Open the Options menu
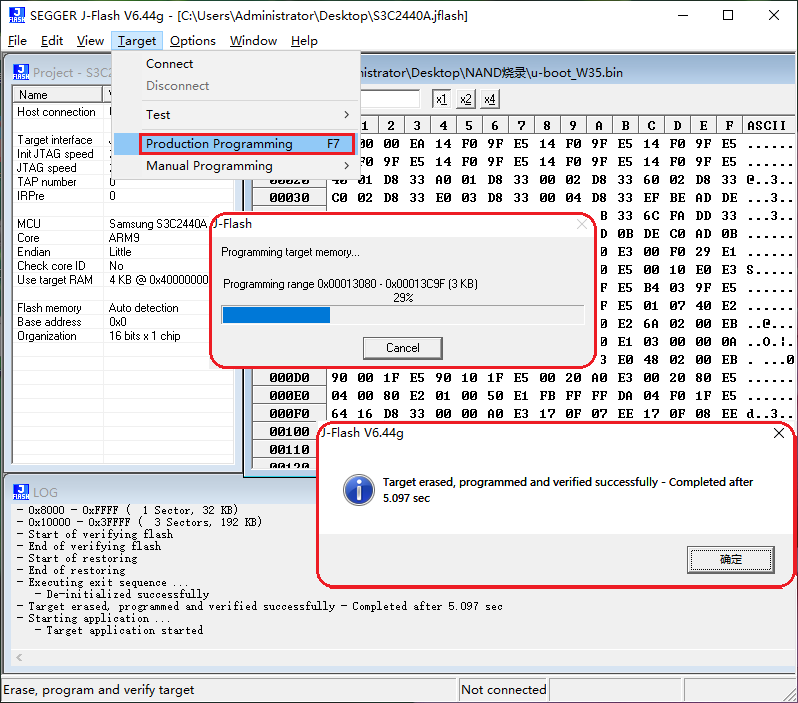 (192, 41)
